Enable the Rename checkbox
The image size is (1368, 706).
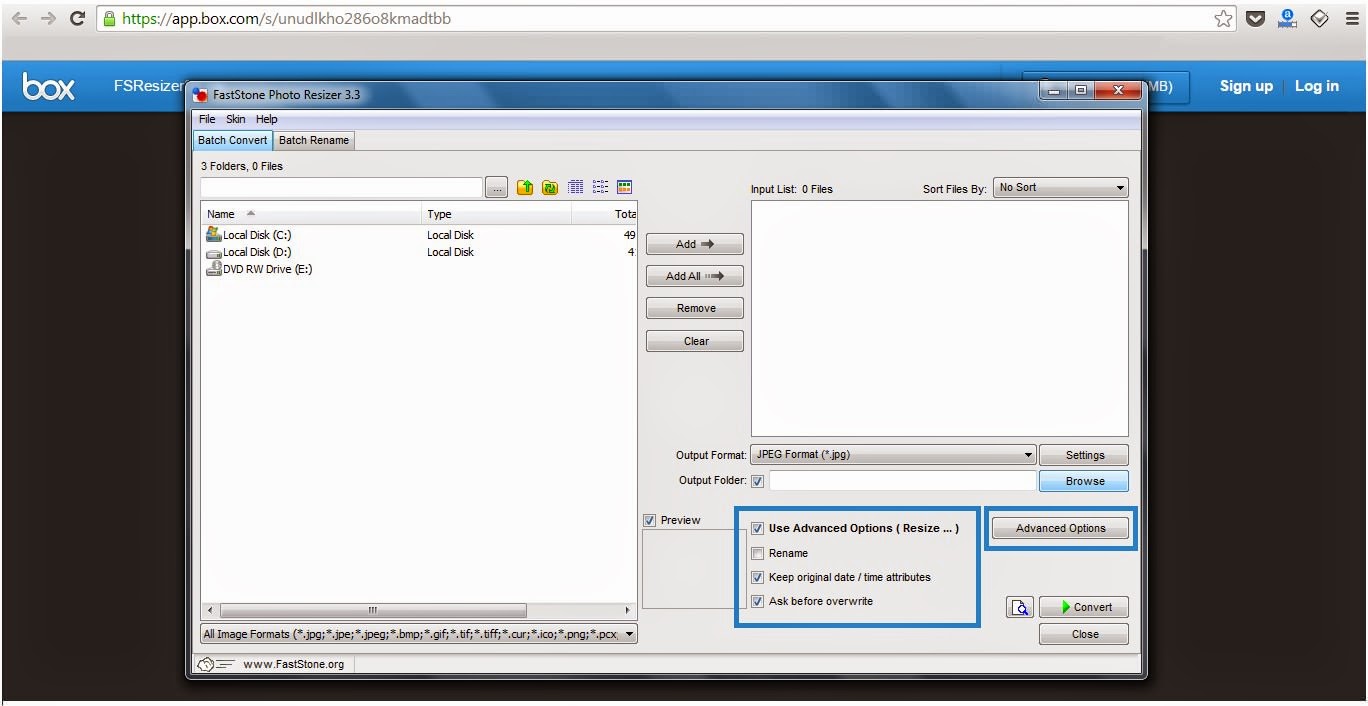click(x=758, y=553)
